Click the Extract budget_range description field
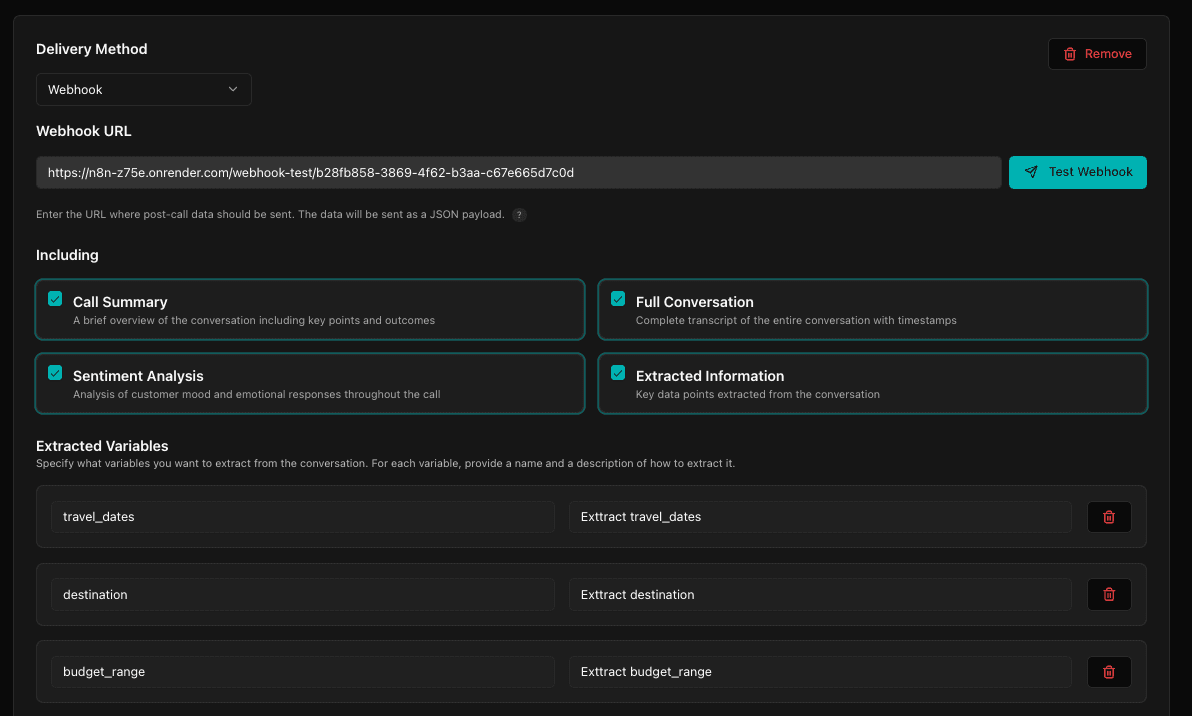This screenshot has width=1192, height=716. click(x=820, y=671)
